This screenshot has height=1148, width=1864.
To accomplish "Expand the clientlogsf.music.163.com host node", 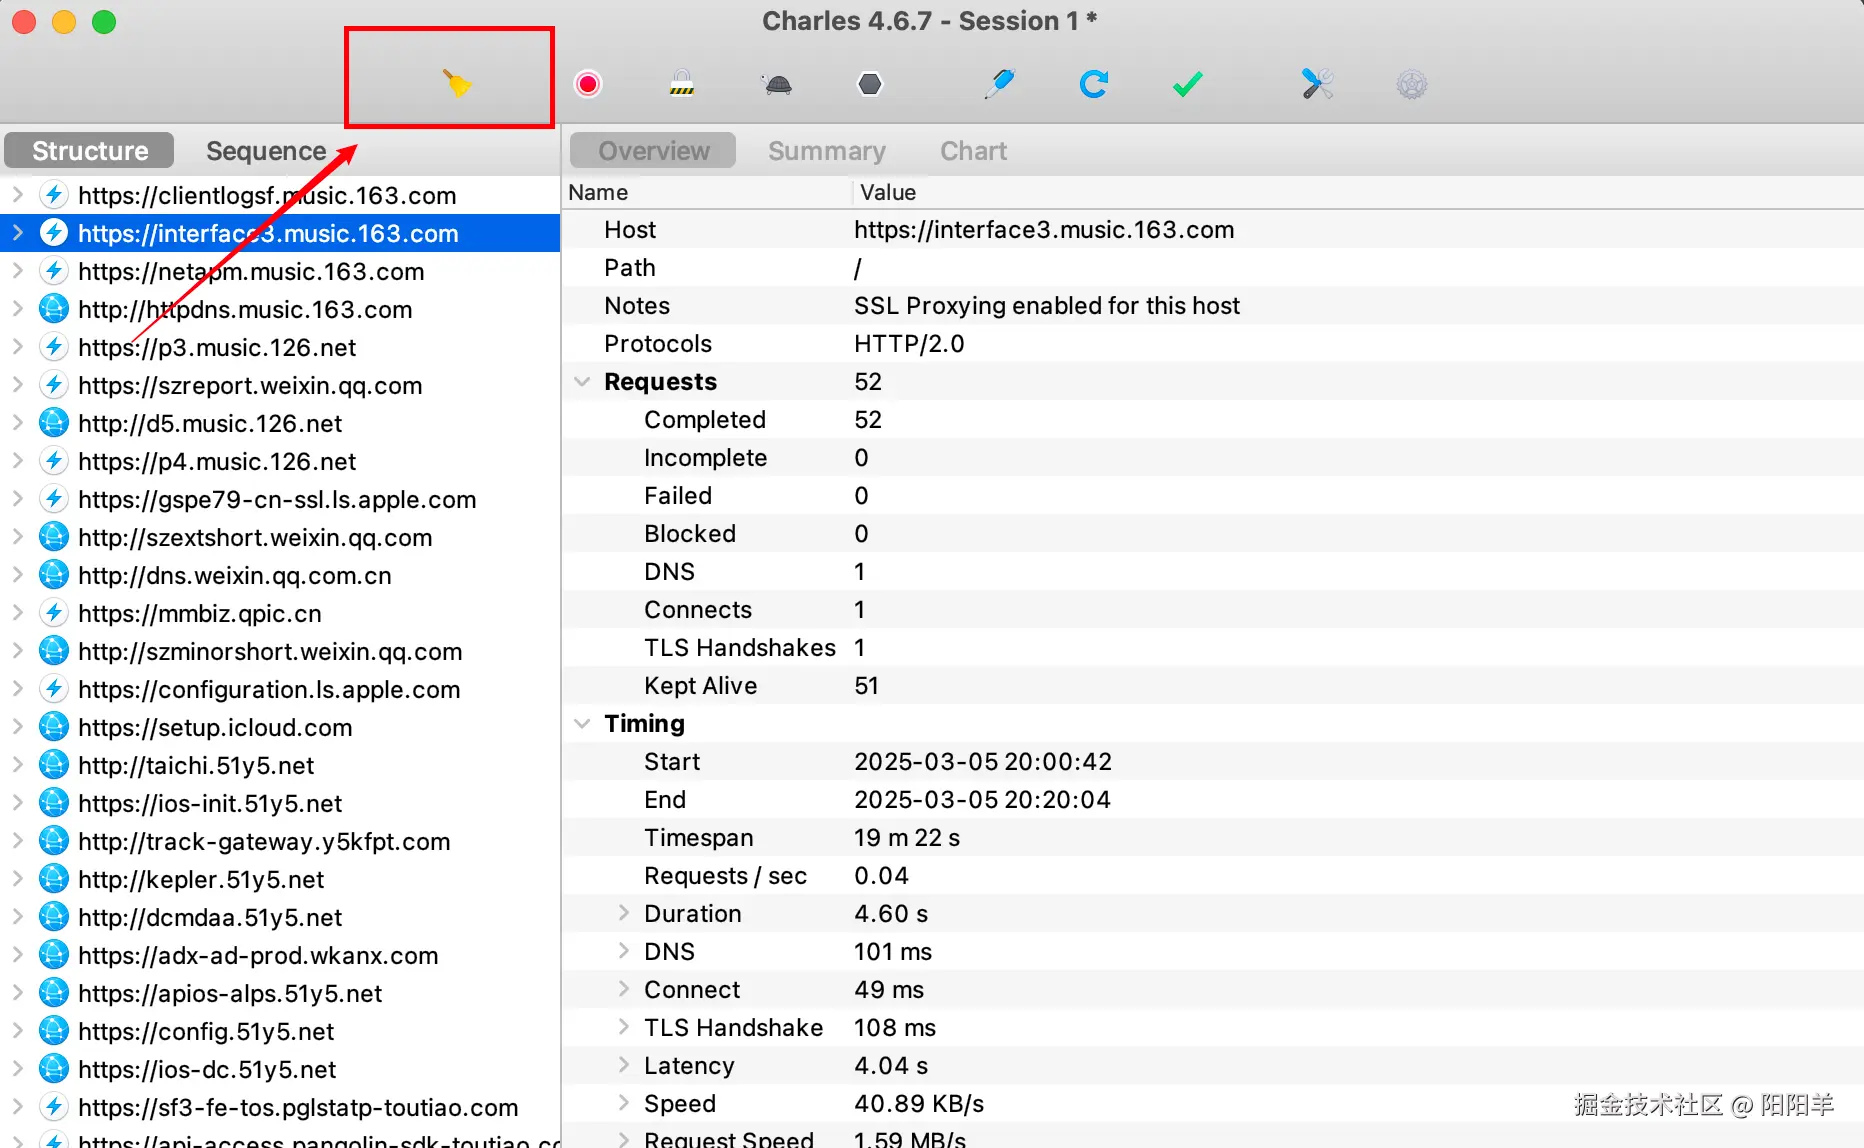I will click(17, 195).
